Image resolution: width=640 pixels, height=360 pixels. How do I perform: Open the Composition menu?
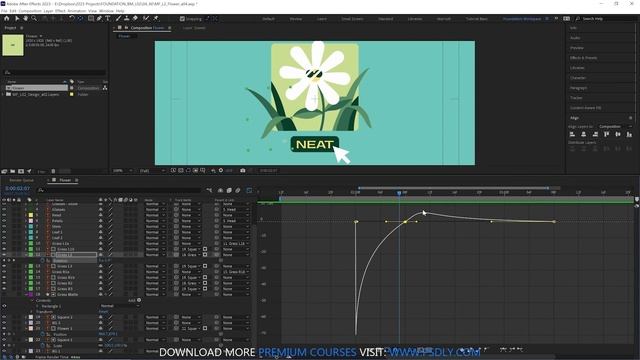click(30, 11)
